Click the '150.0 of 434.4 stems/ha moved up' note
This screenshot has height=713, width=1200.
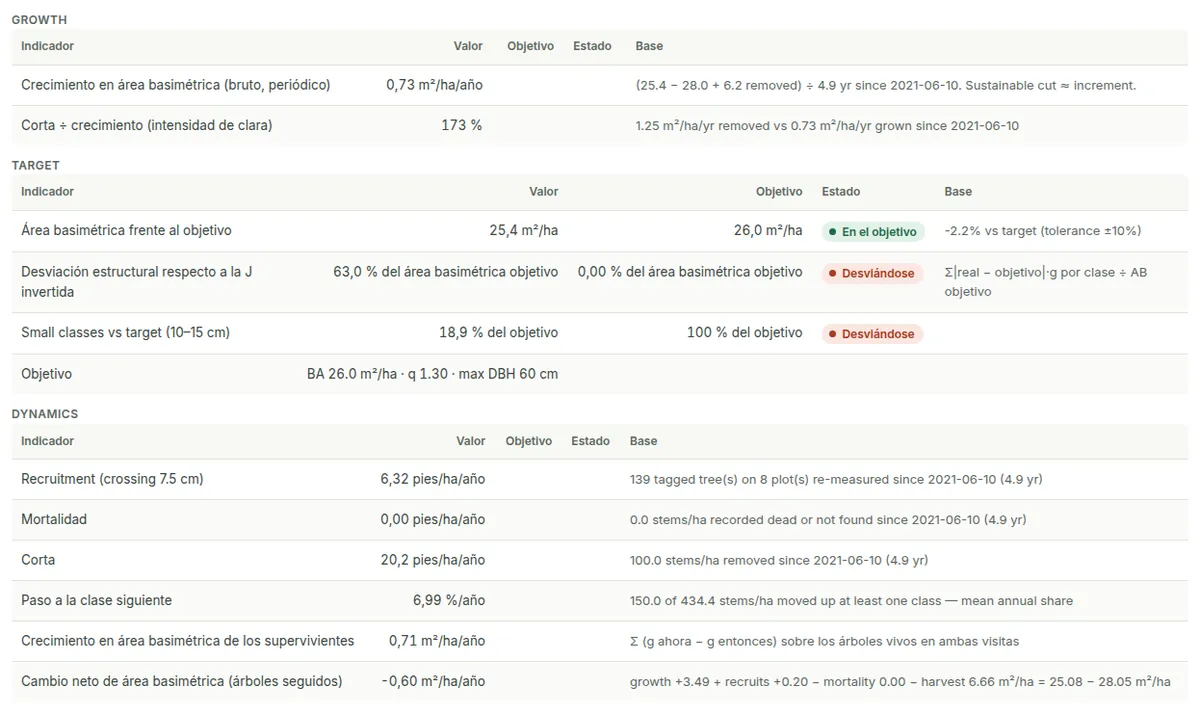coord(851,601)
